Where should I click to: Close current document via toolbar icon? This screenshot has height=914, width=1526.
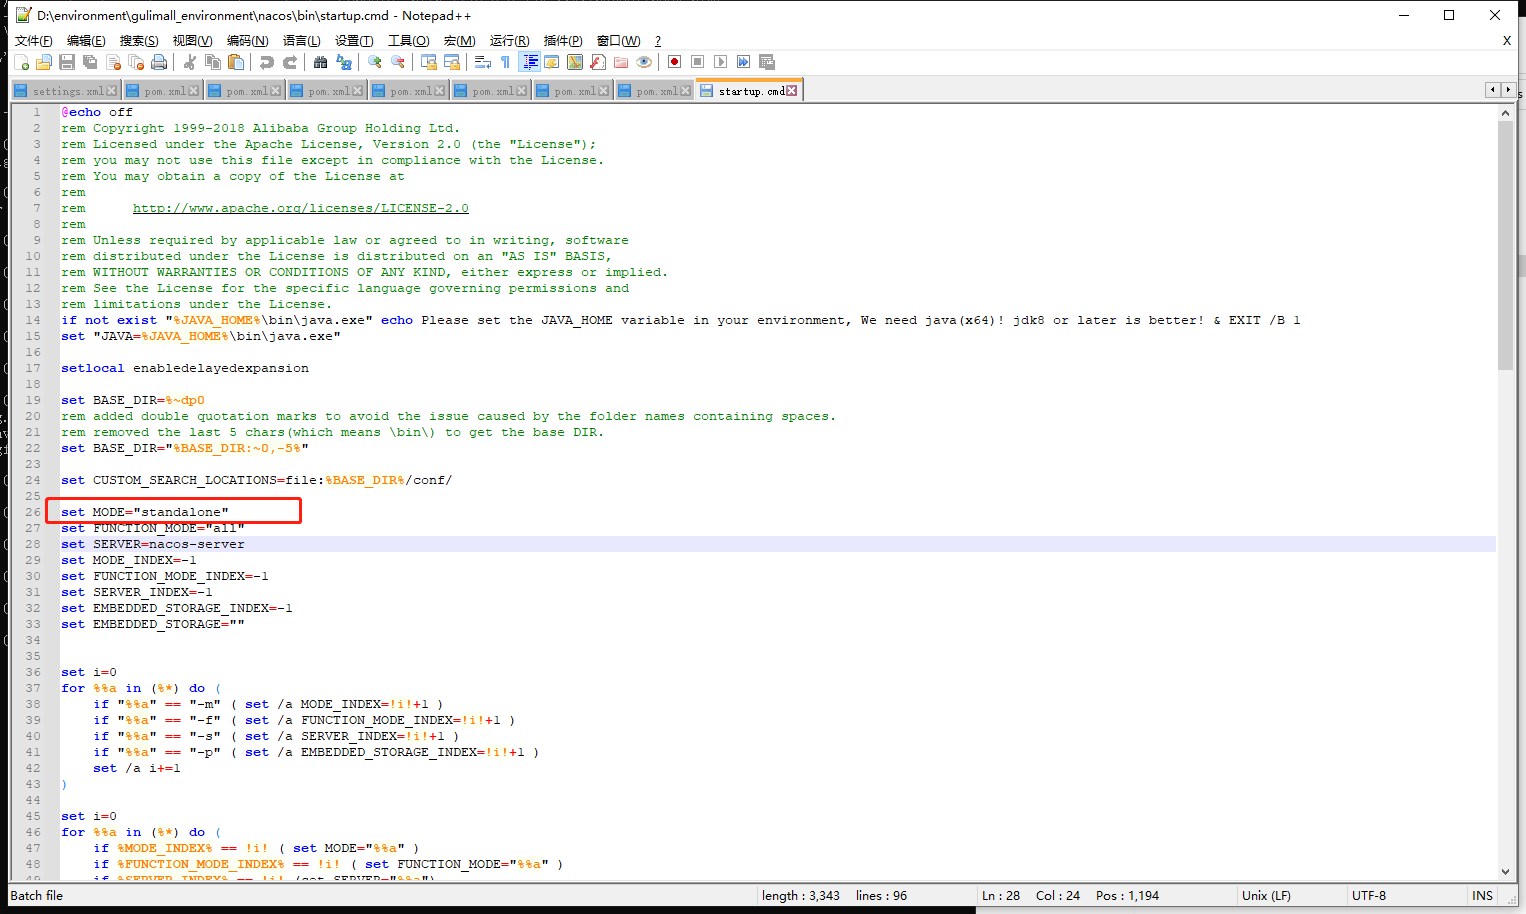(113, 62)
